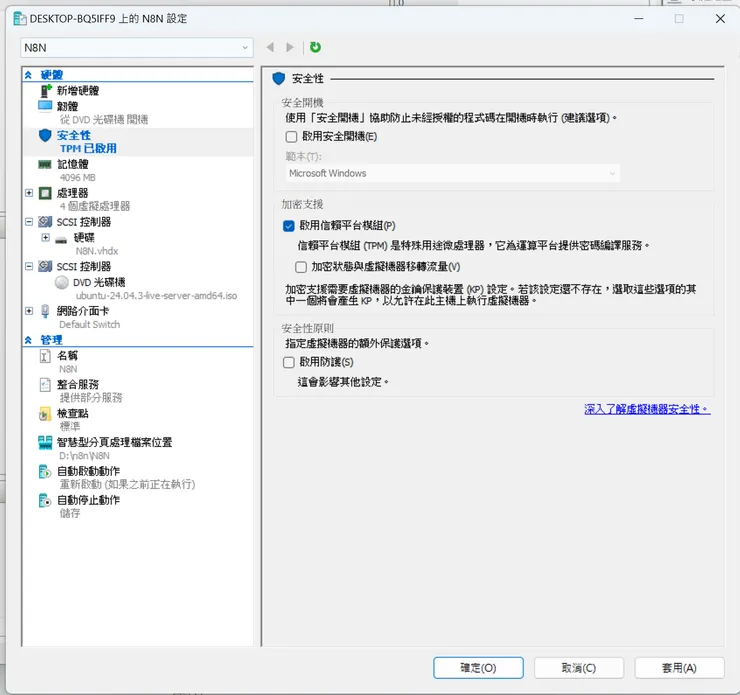Collapse the Management (管理) section
This screenshot has width=740, height=695.
(x=28, y=340)
